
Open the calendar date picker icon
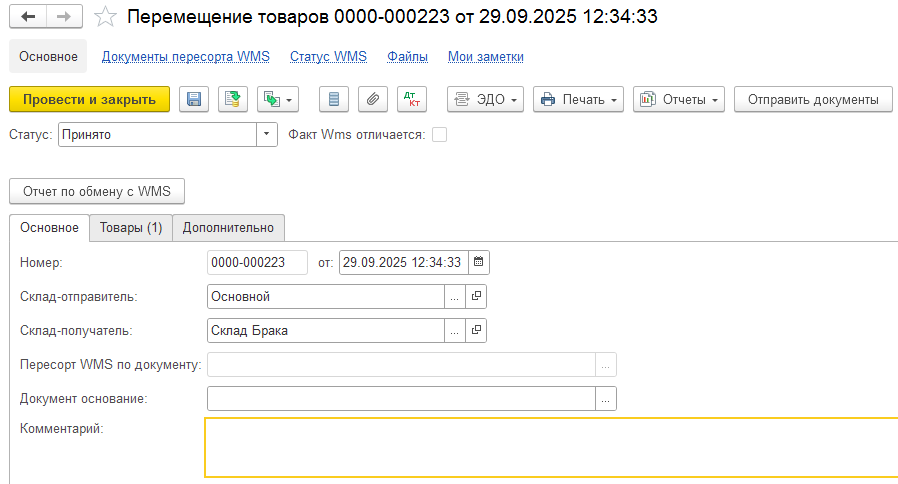[478, 263]
